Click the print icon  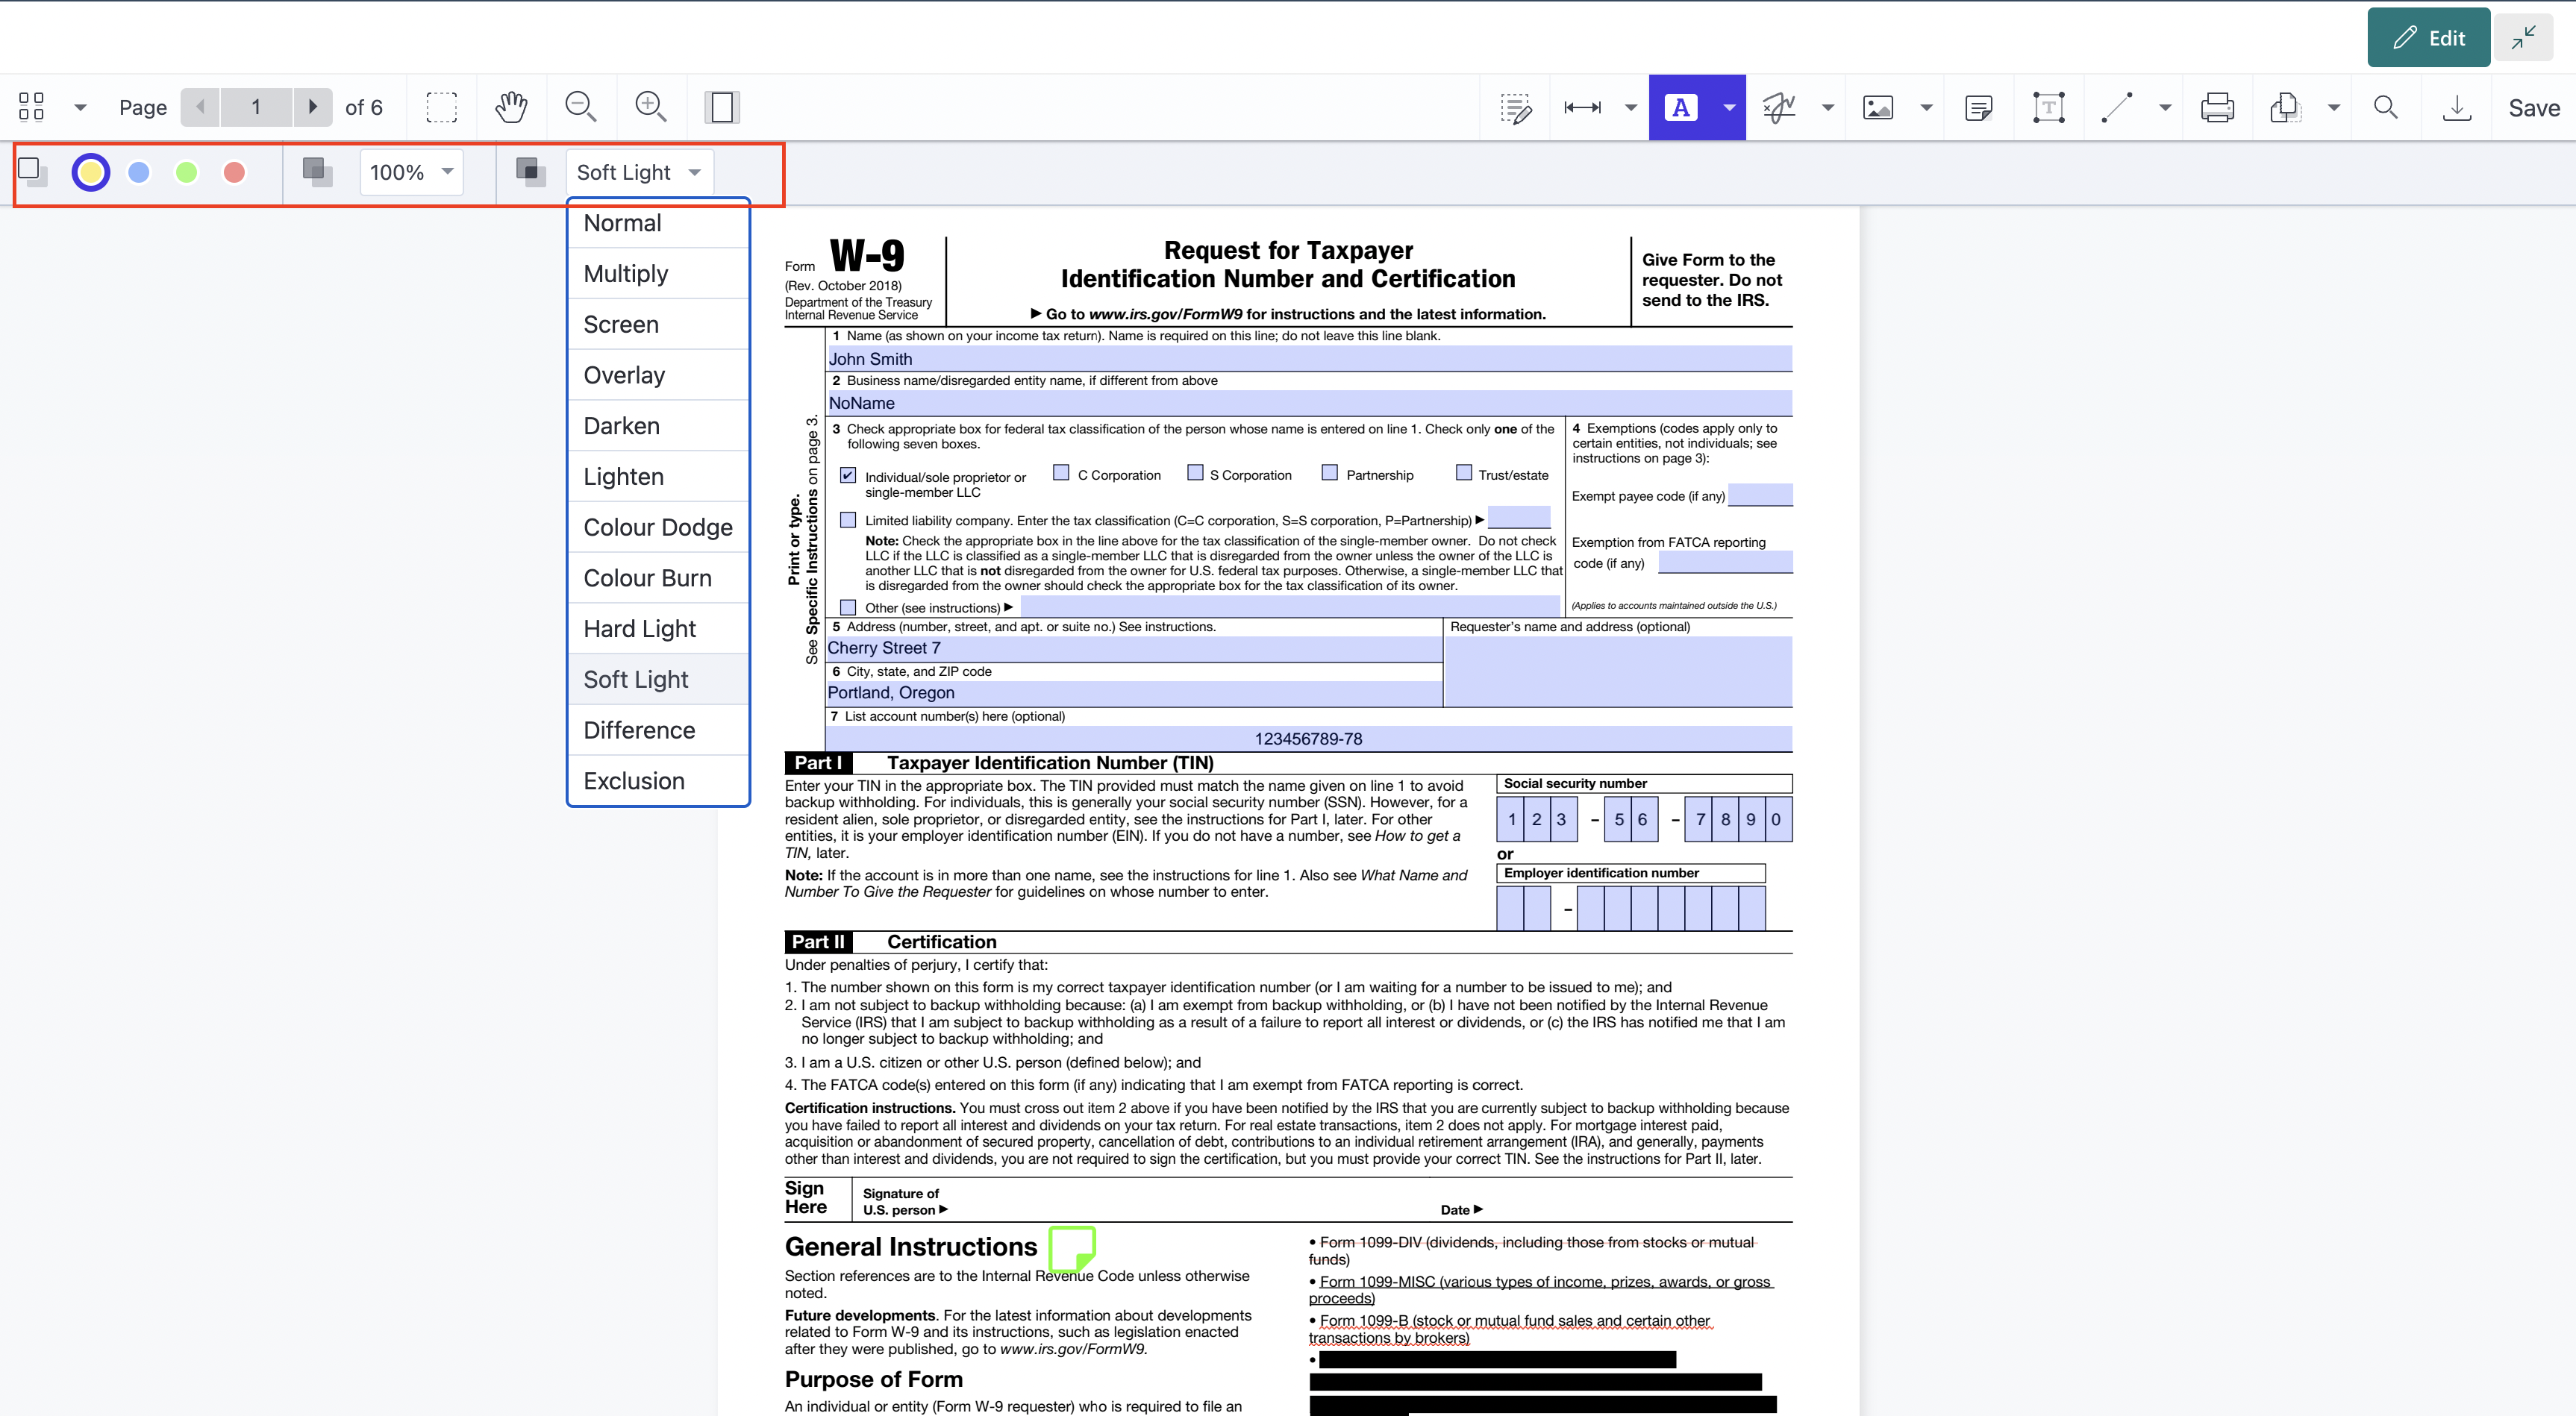[x=2218, y=106]
